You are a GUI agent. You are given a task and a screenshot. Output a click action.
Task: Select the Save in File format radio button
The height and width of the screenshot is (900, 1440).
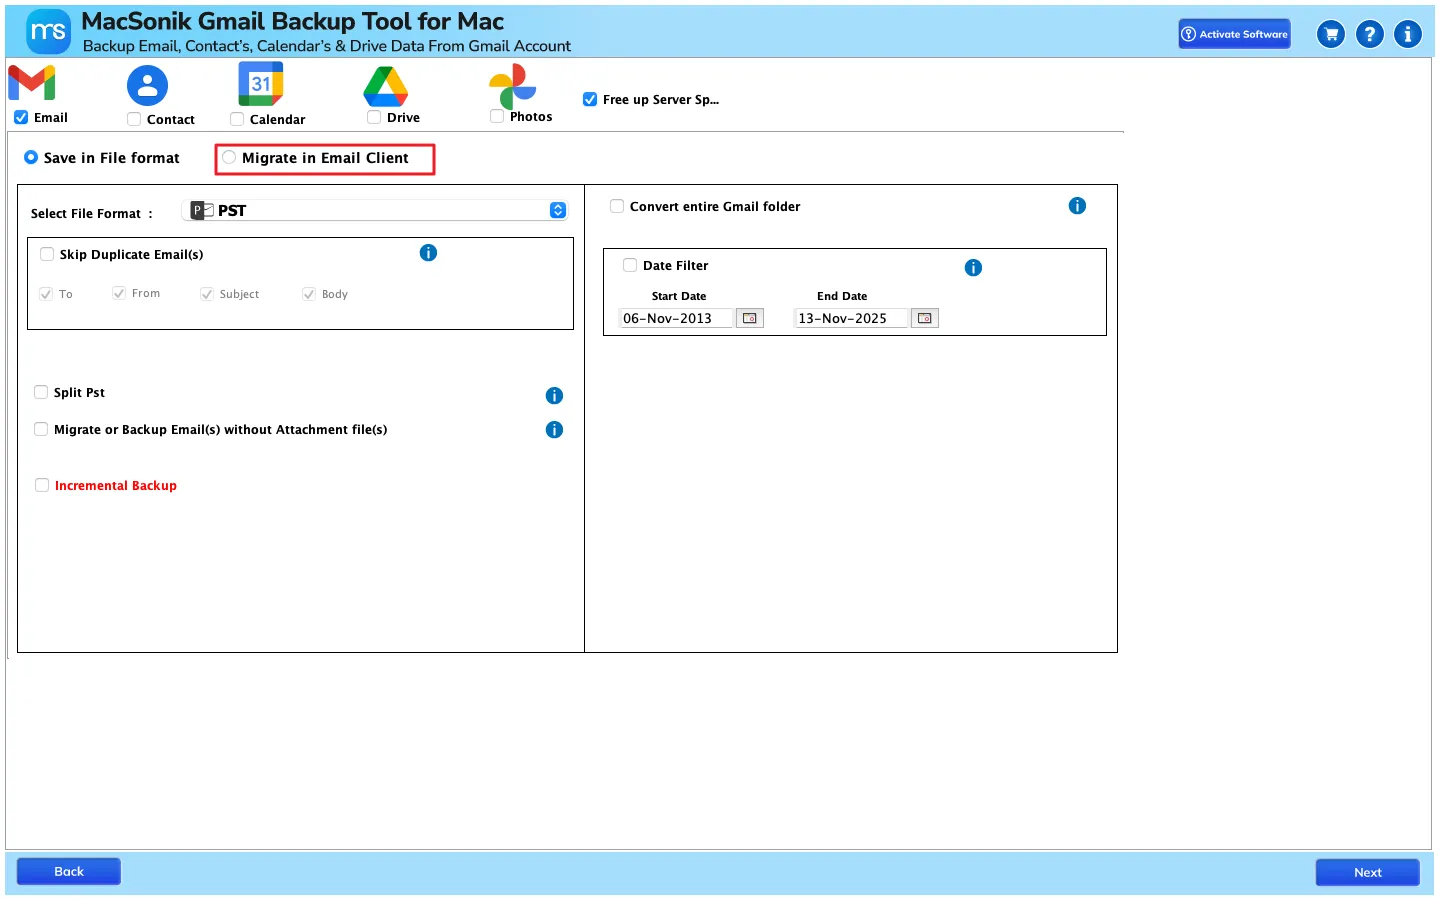point(31,157)
